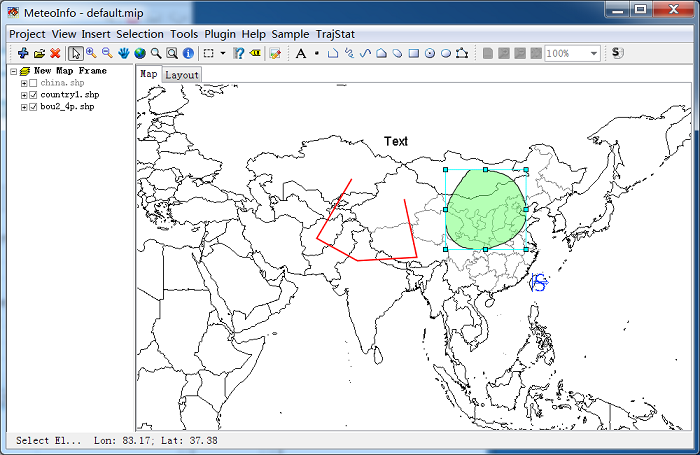This screenshot has width=700, height=455.
Task: Open the Select Features tool dropdown arrow
Action: (223, 53)
